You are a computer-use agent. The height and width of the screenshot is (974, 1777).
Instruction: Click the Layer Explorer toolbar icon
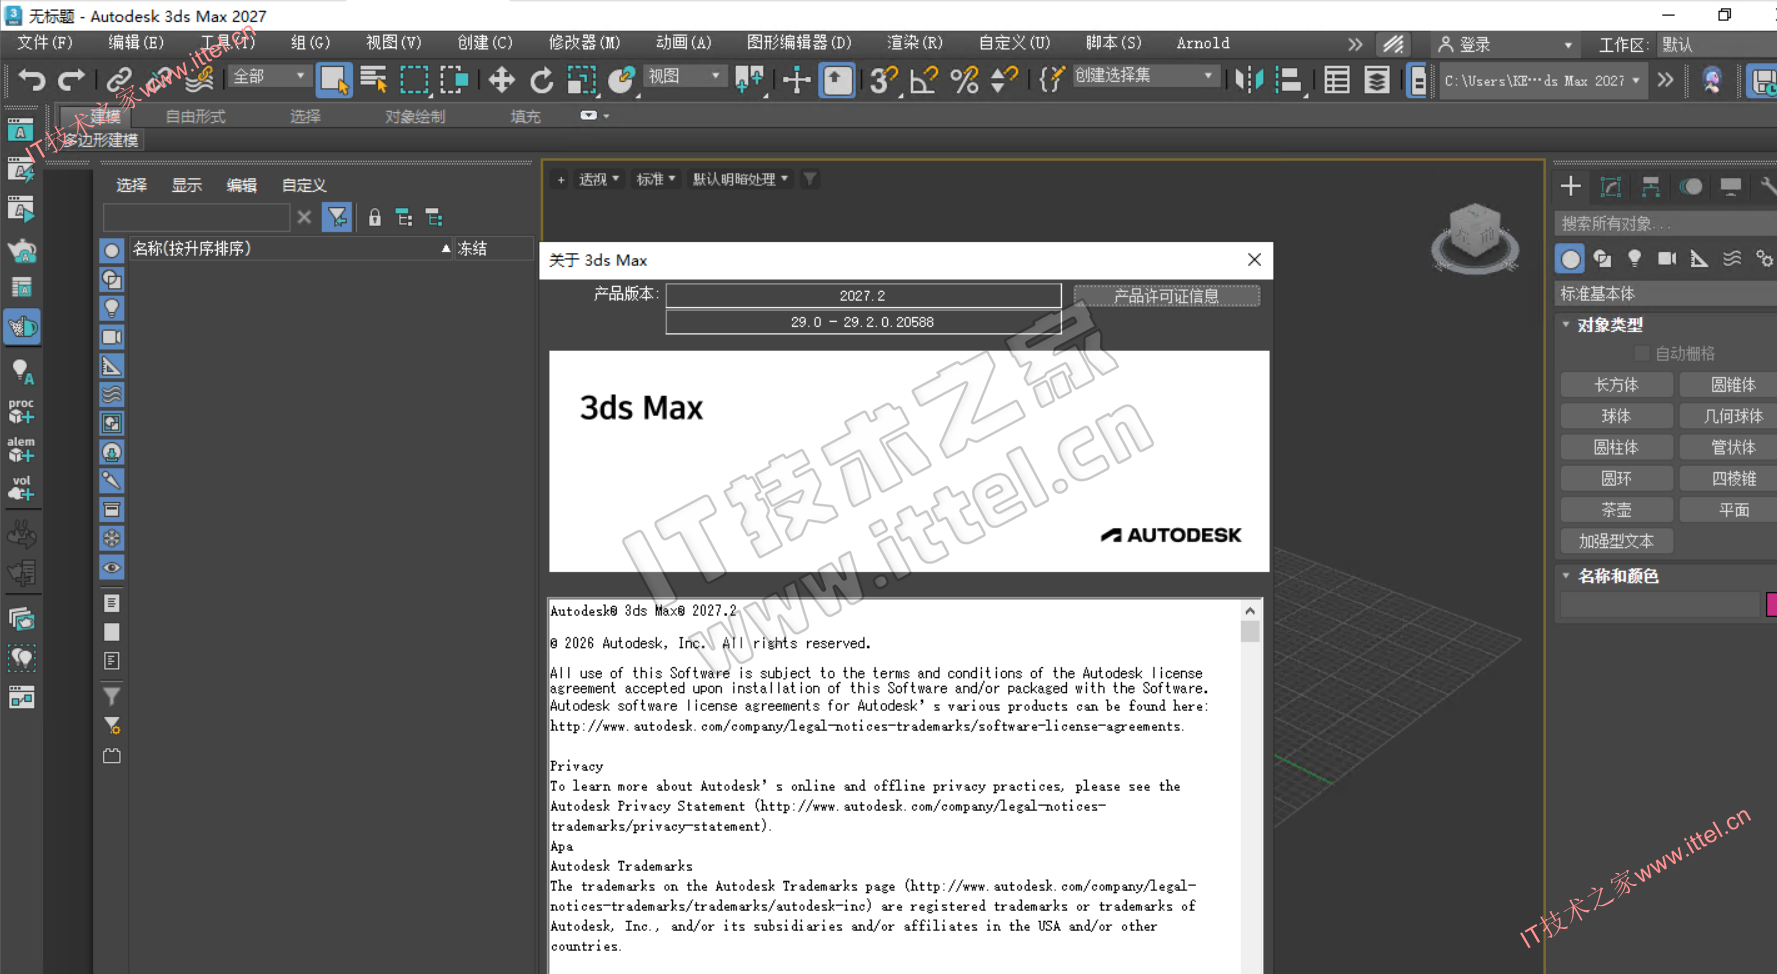pos(1377,79)
